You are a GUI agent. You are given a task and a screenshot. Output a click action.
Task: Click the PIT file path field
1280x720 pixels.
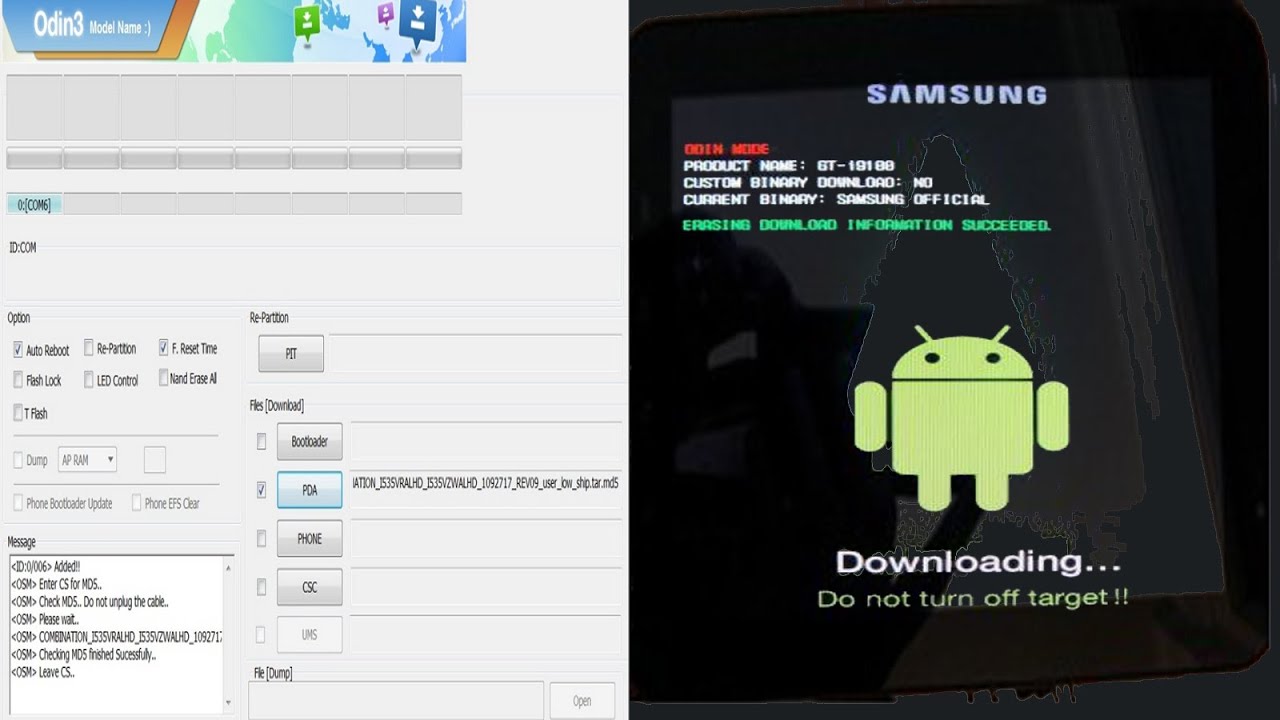click(476, 354)
